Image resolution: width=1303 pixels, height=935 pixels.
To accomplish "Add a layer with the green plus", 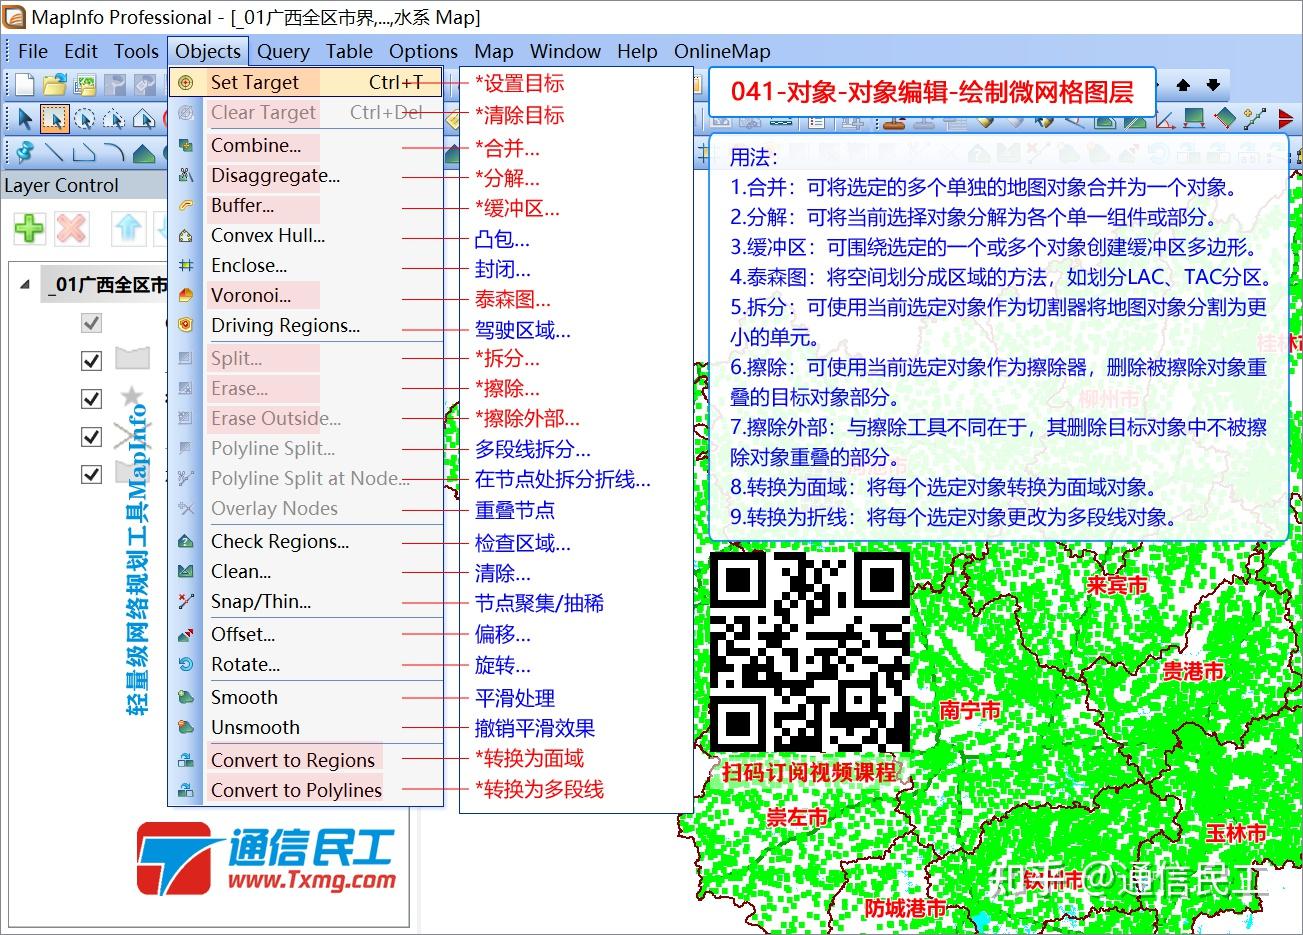I will (x=29, y=228).
